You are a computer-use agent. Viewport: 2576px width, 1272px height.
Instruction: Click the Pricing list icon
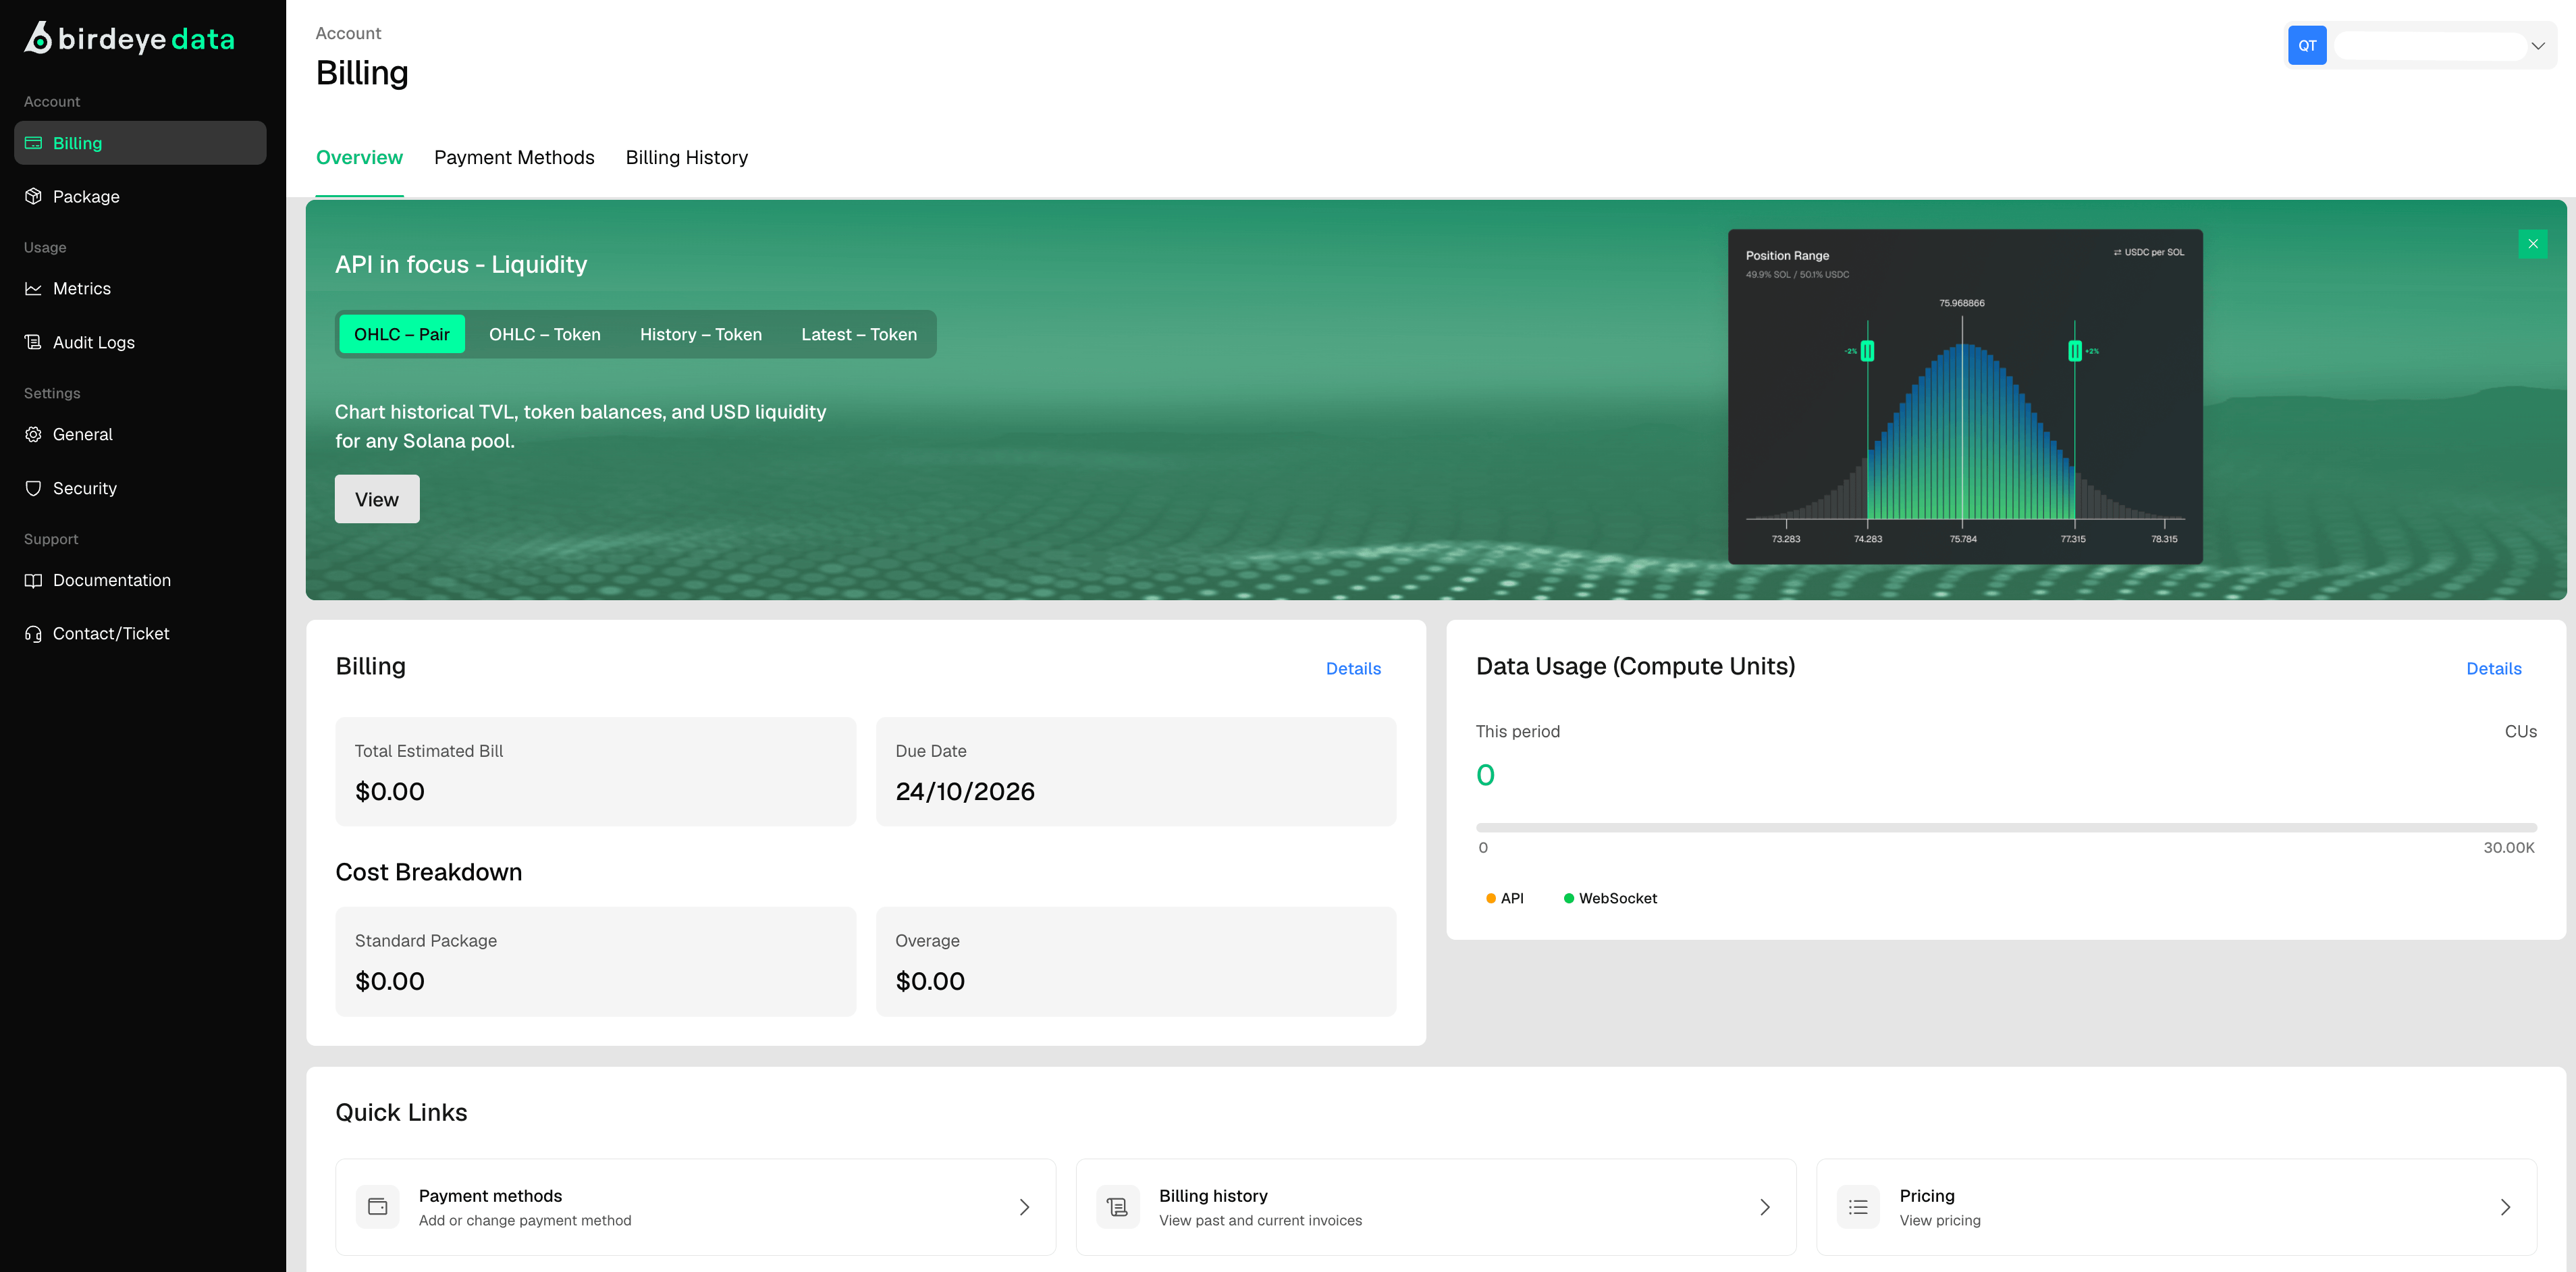click(1858, 1207)
